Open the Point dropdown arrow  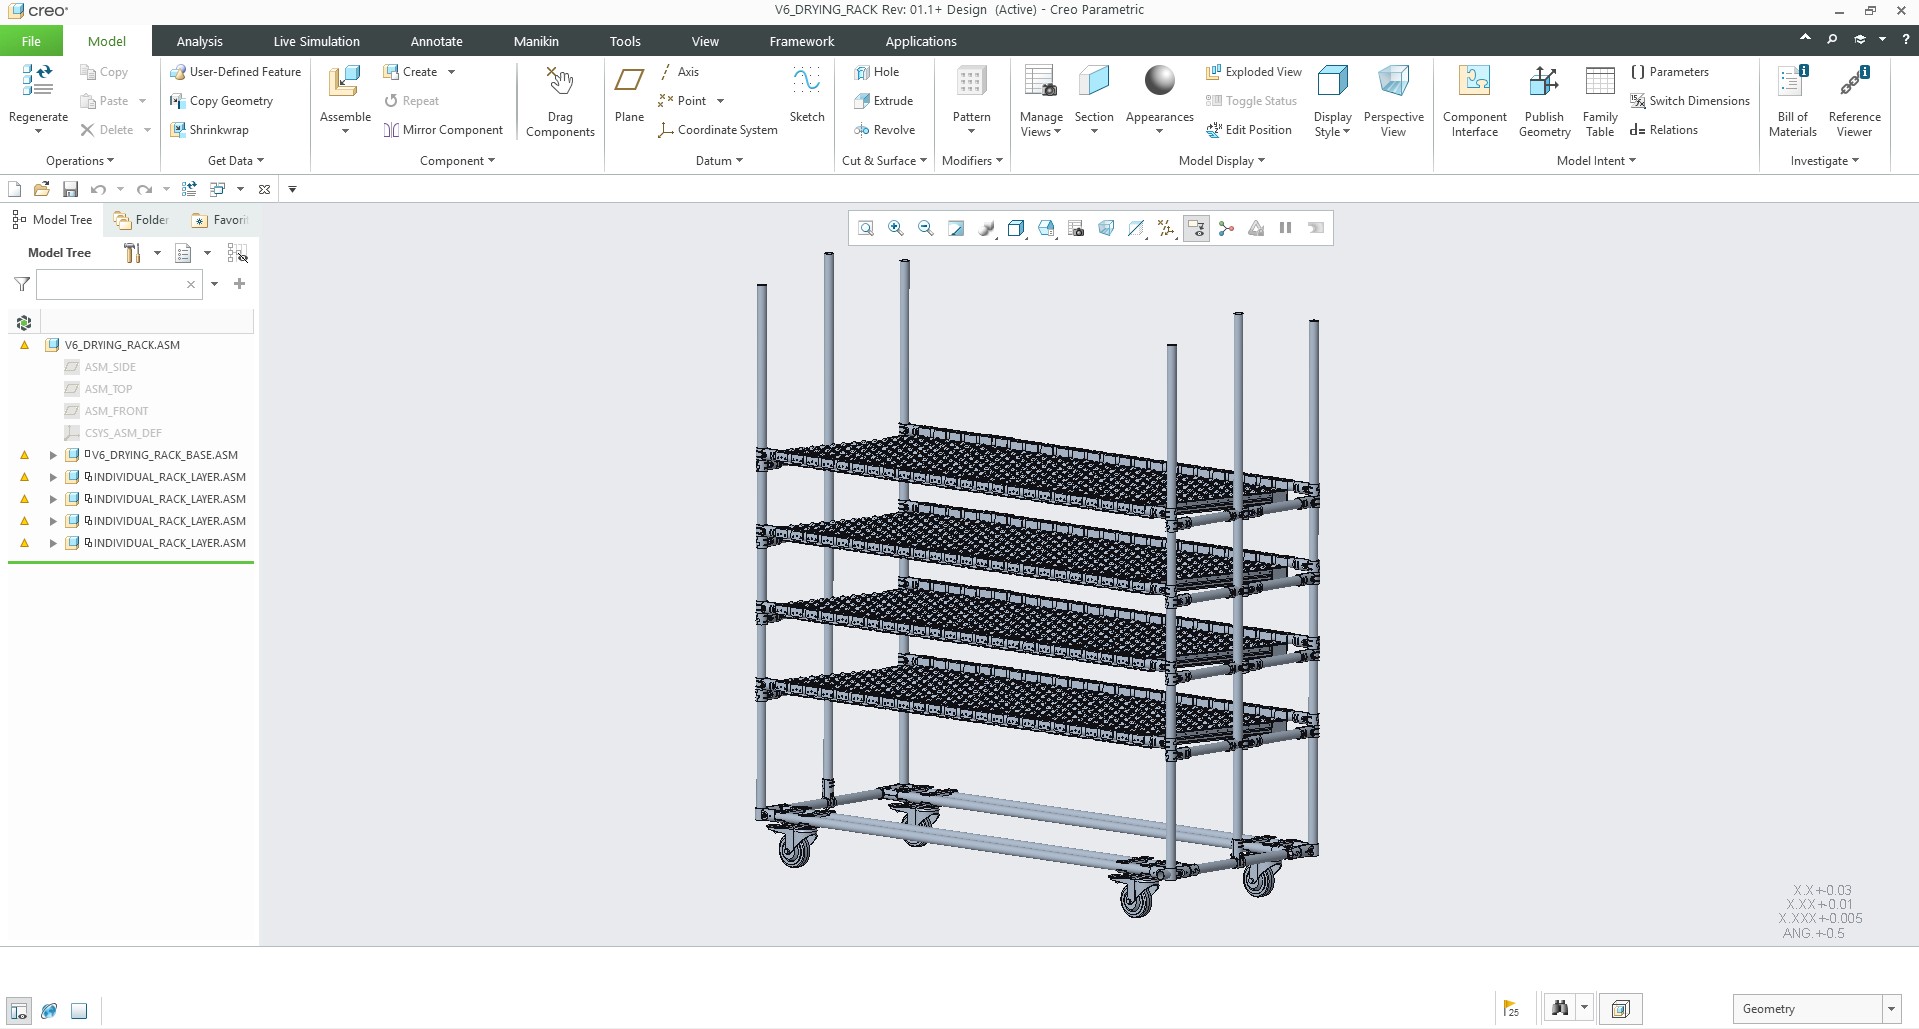coord(720,101)
